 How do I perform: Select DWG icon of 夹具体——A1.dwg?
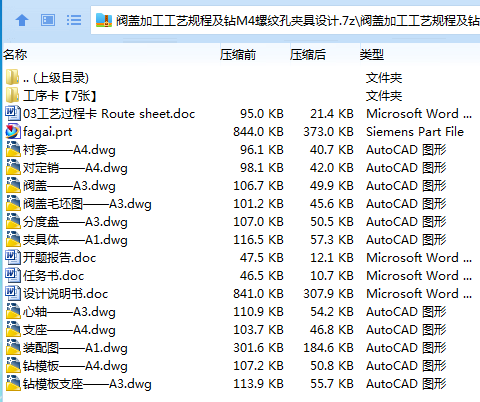(x=13, y=239)
